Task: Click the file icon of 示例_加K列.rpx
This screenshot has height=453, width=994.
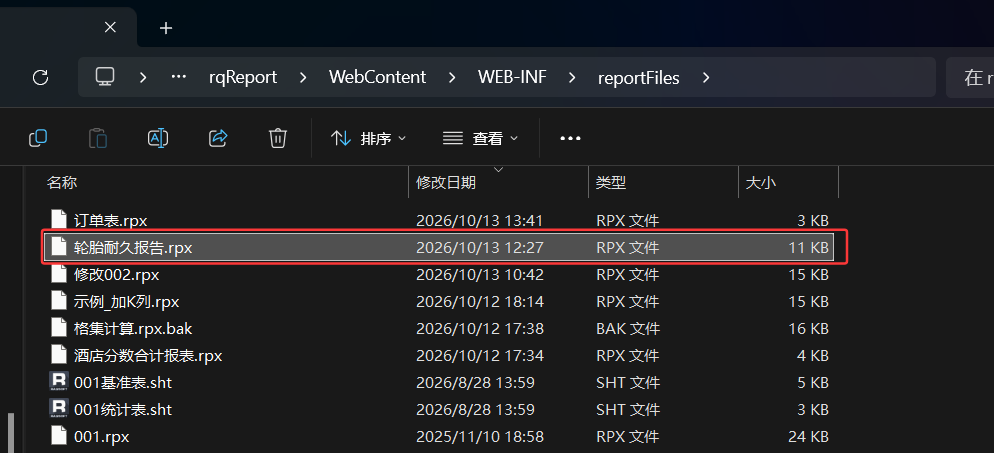Action: tap(58, 300)
